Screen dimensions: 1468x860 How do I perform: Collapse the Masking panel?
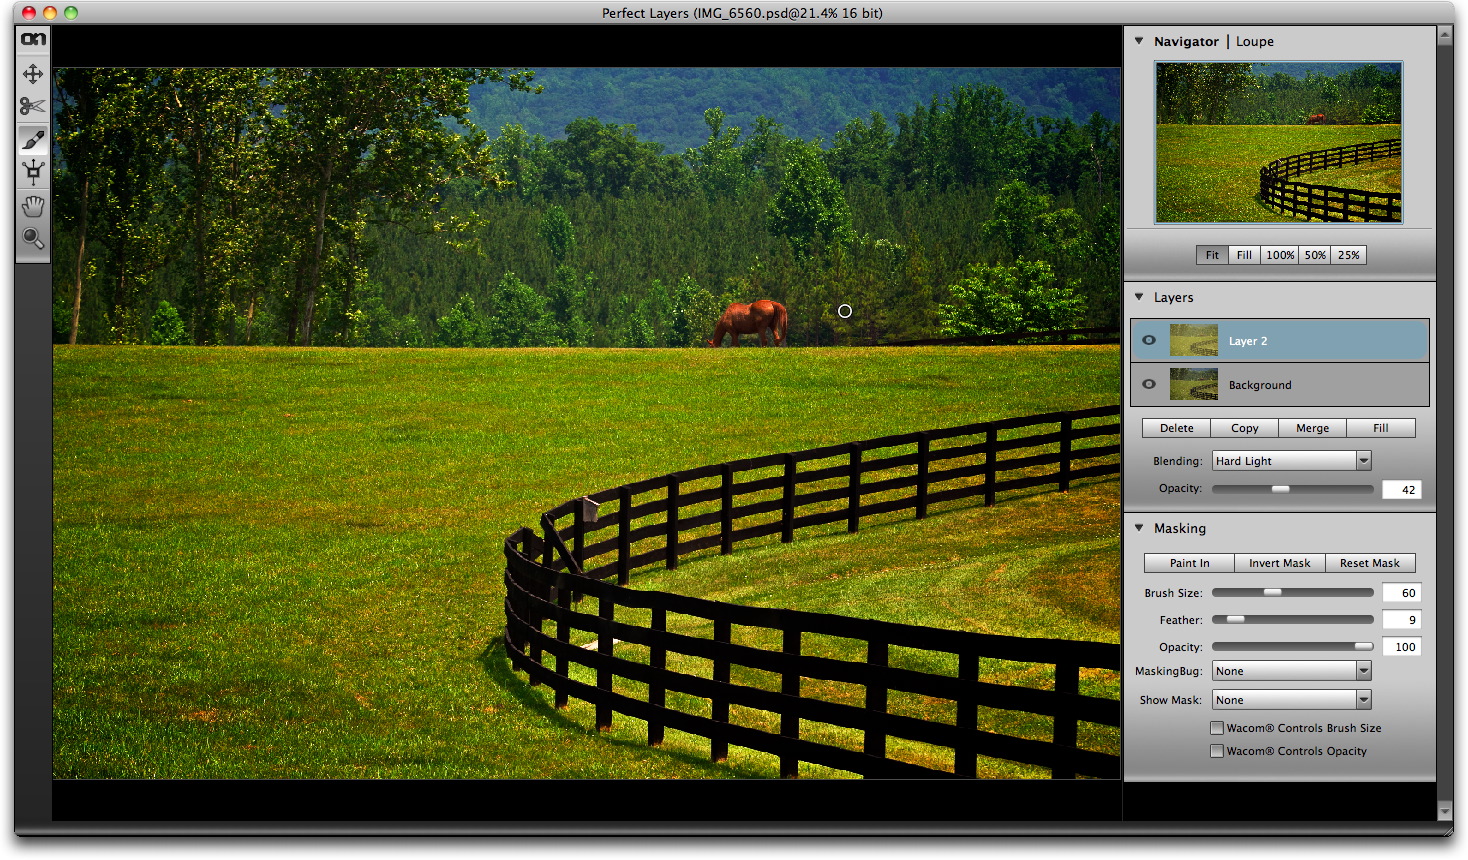(x=1139, y=528)
